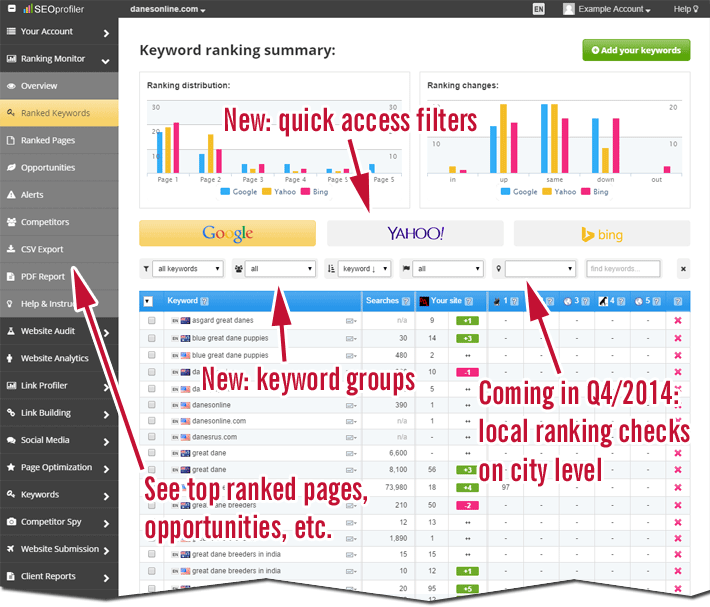The width and height of the screenshot is (710, 607).
Task: Open the Help menu
Action: point(685,9)
